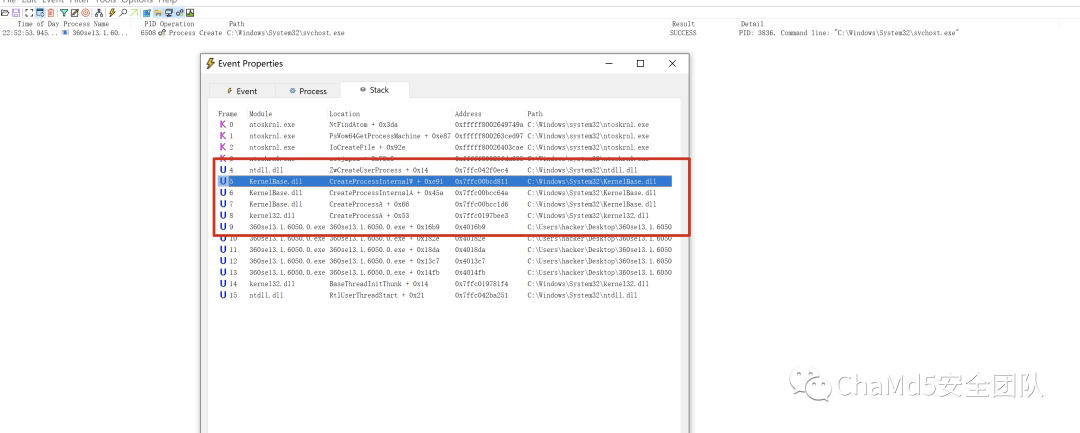The height and width of the screenshot is (433, 1080).
Task: Click the U icon of frame 15
Action: tap(222, 295)
